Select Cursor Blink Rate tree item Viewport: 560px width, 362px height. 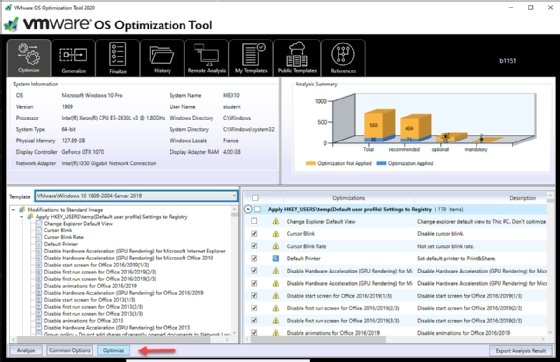(64, 237)
